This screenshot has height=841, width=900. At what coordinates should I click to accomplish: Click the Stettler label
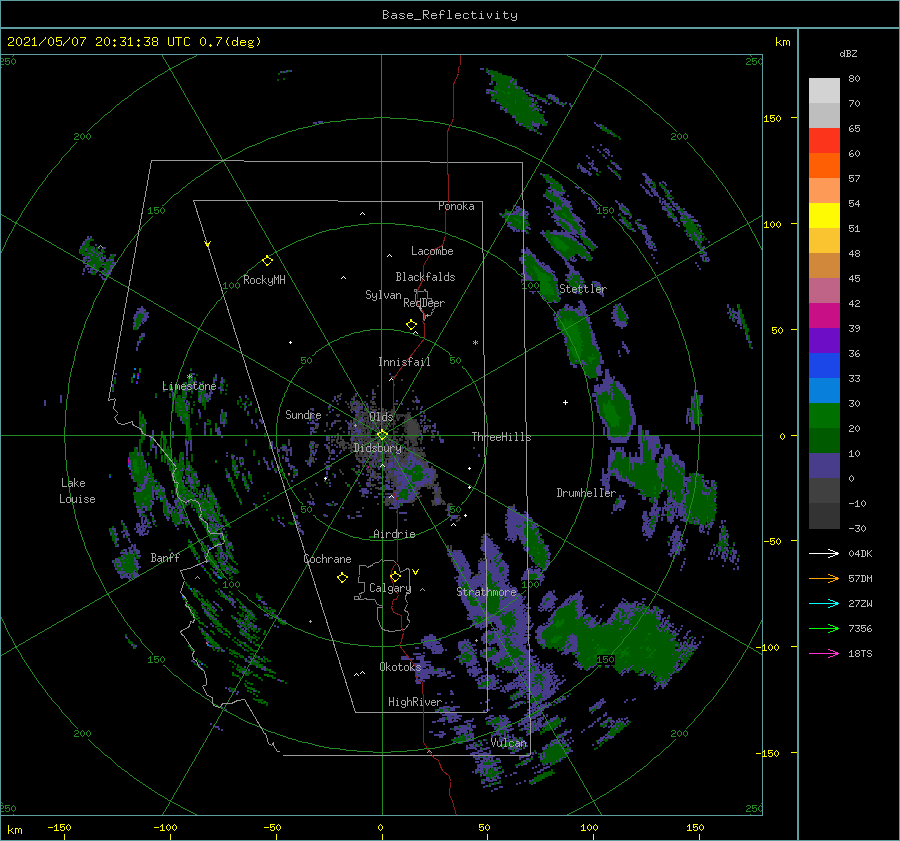click(x=583, y=289)
